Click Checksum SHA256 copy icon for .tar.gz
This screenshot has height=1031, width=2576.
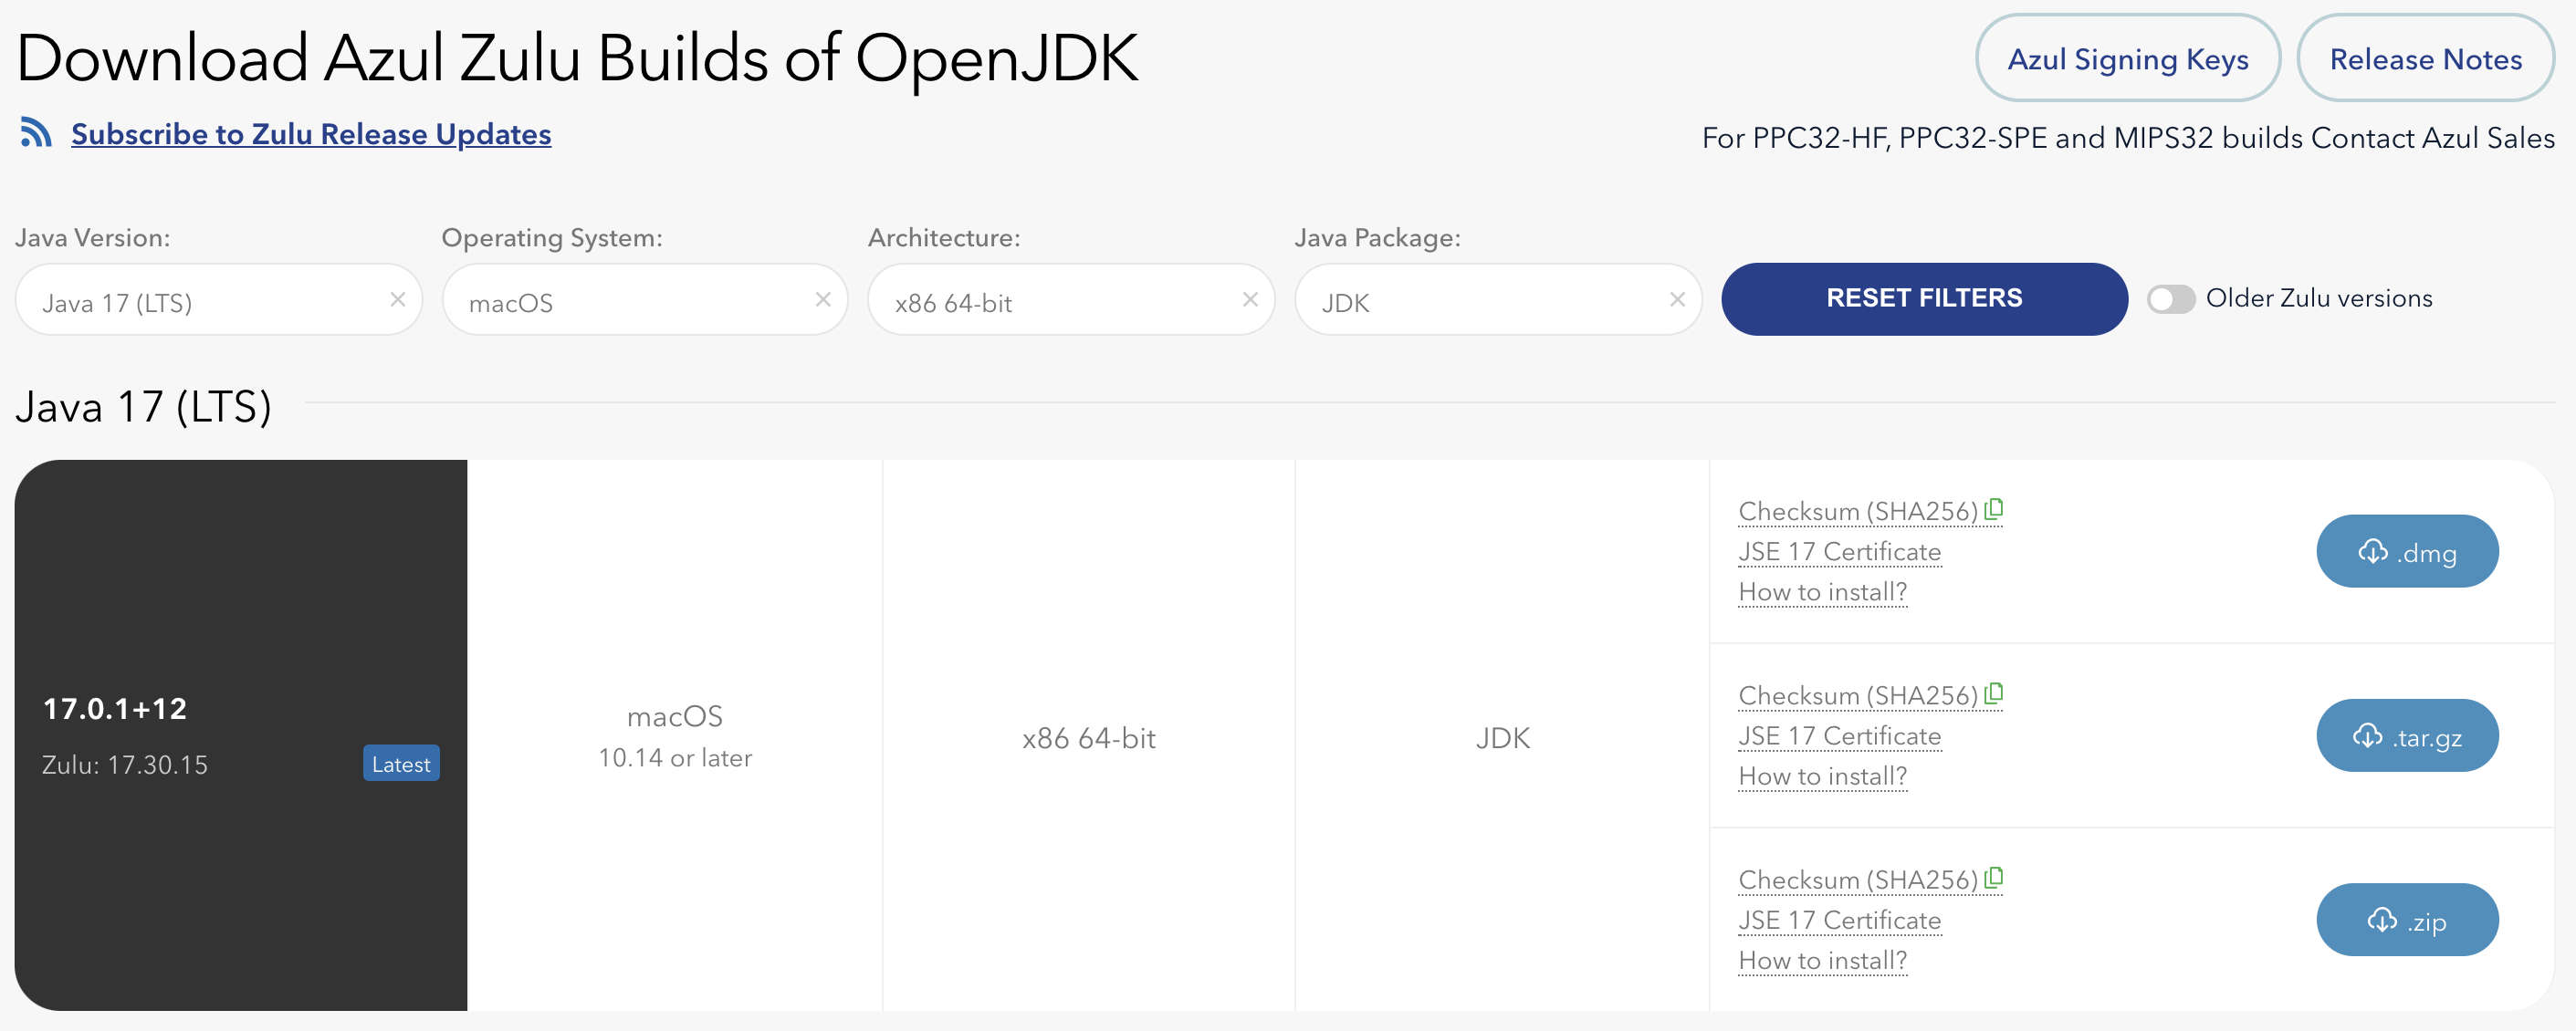tap(1996, 693)
